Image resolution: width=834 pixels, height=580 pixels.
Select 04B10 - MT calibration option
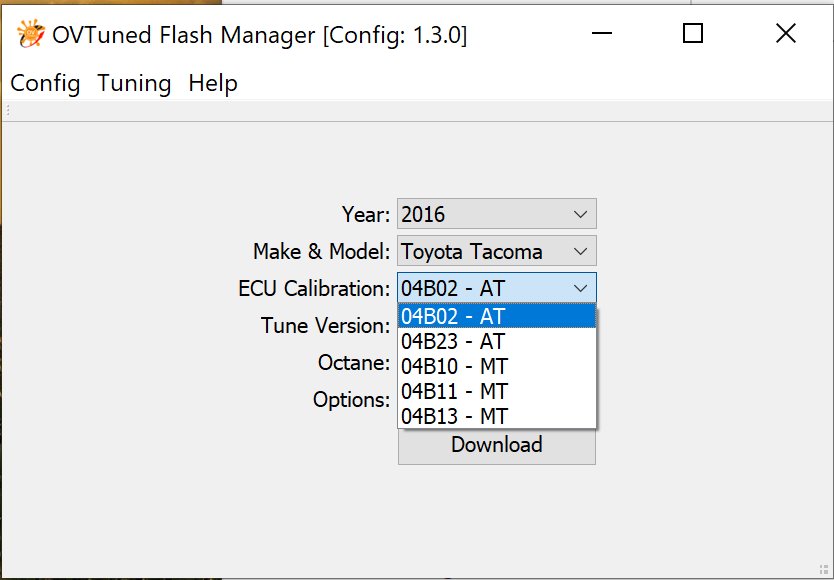(497, 366)
